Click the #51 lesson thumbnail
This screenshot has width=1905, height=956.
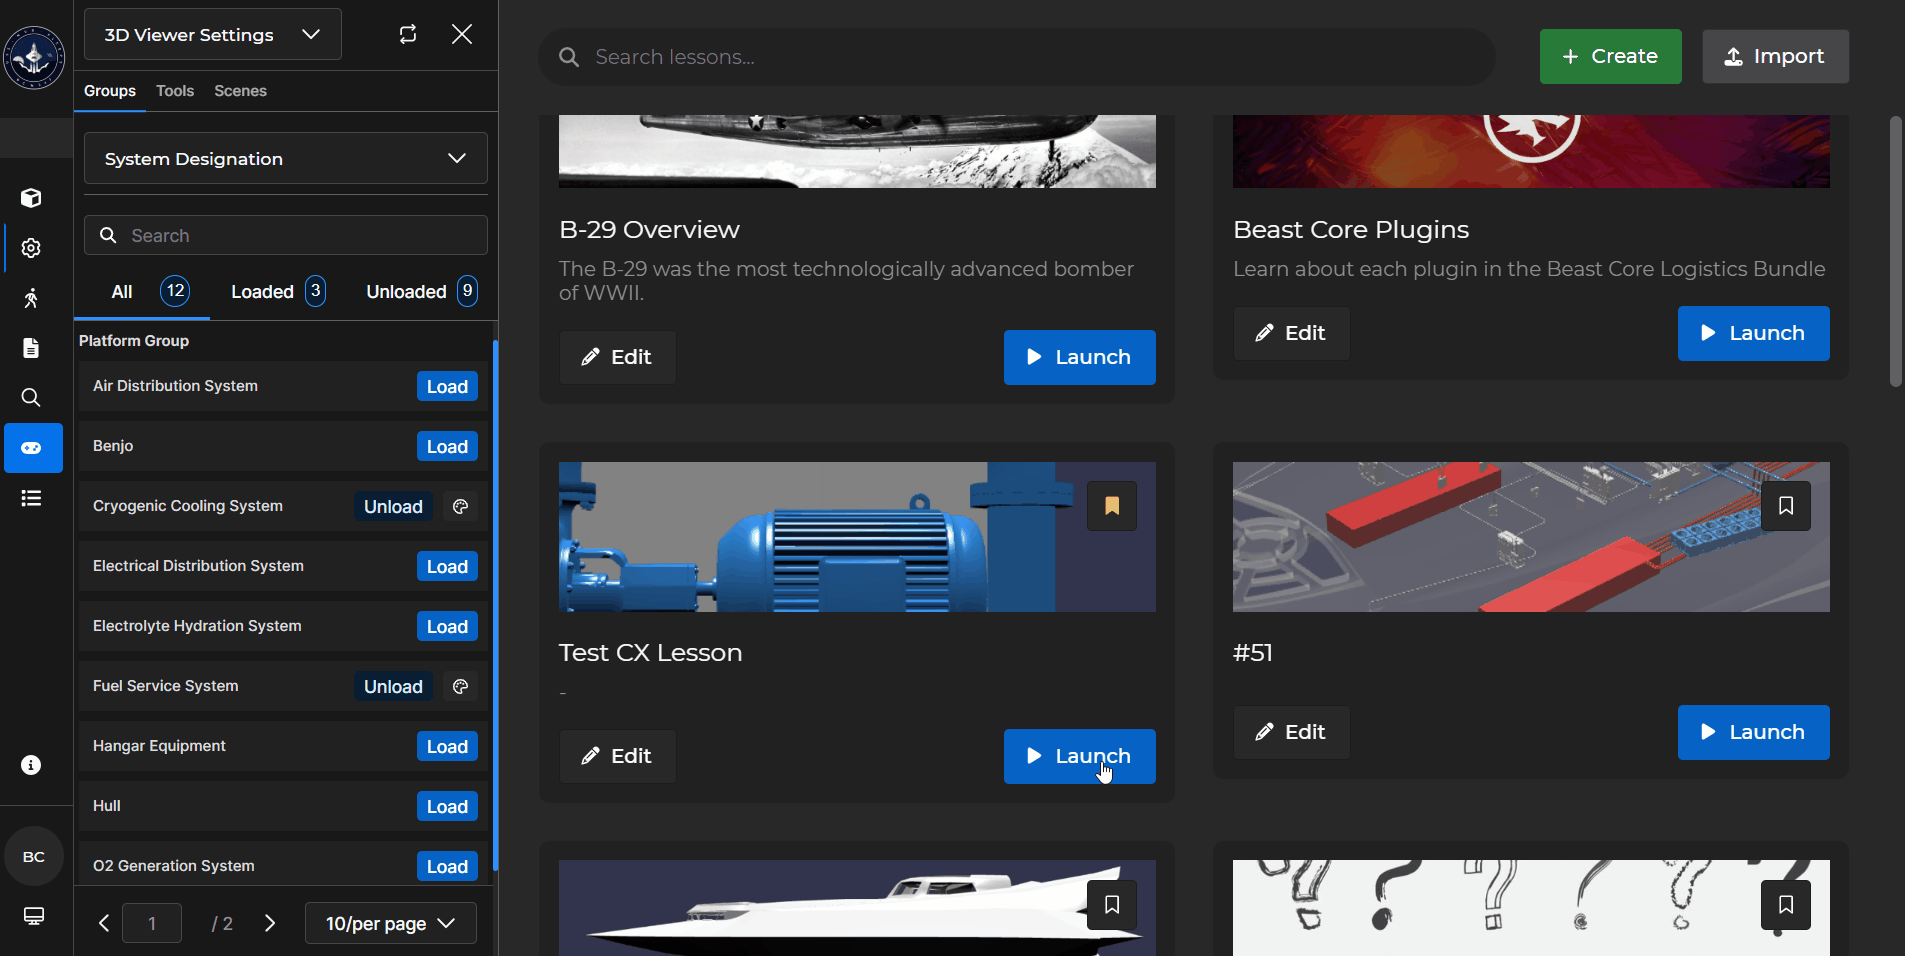[1531, 537]
